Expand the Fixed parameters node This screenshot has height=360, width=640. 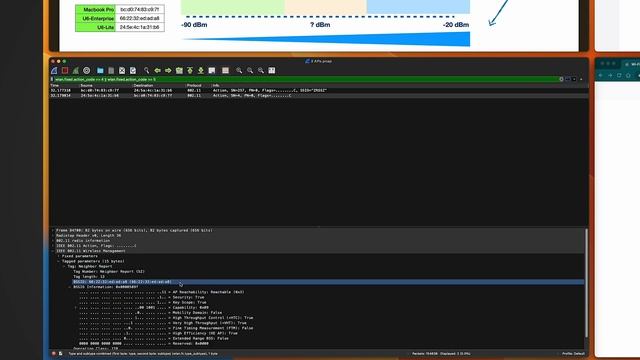58,256
